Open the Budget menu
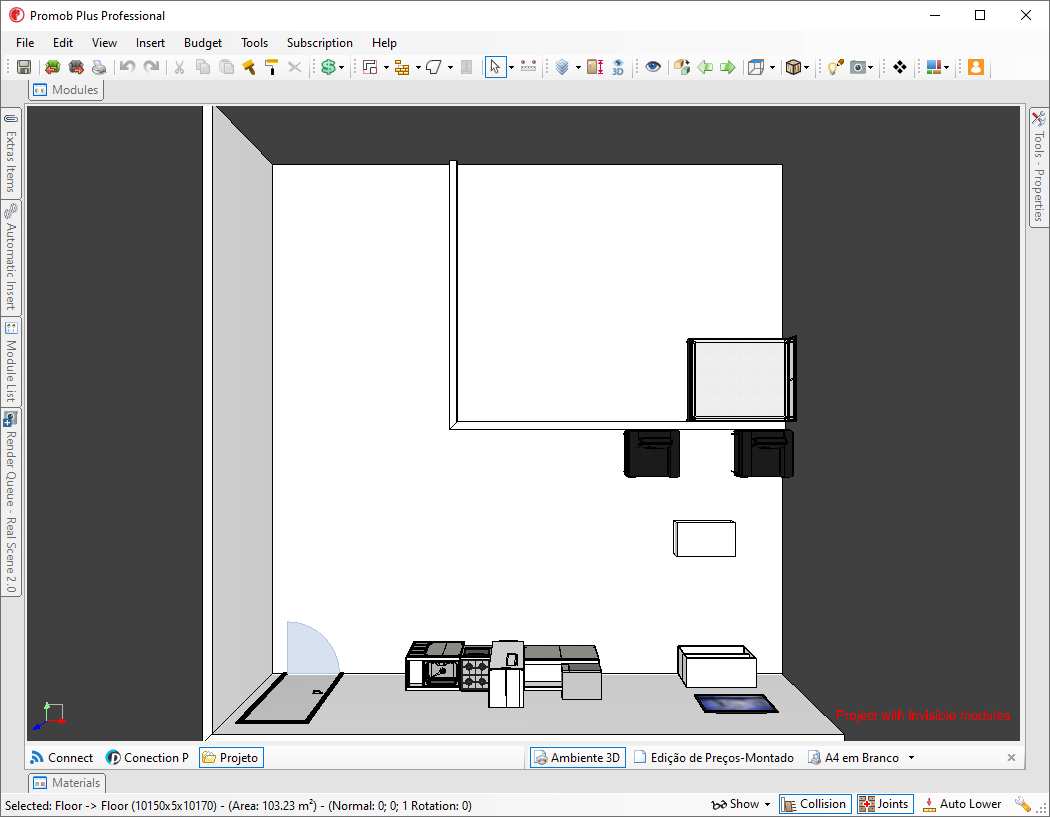 click(203, 43)
